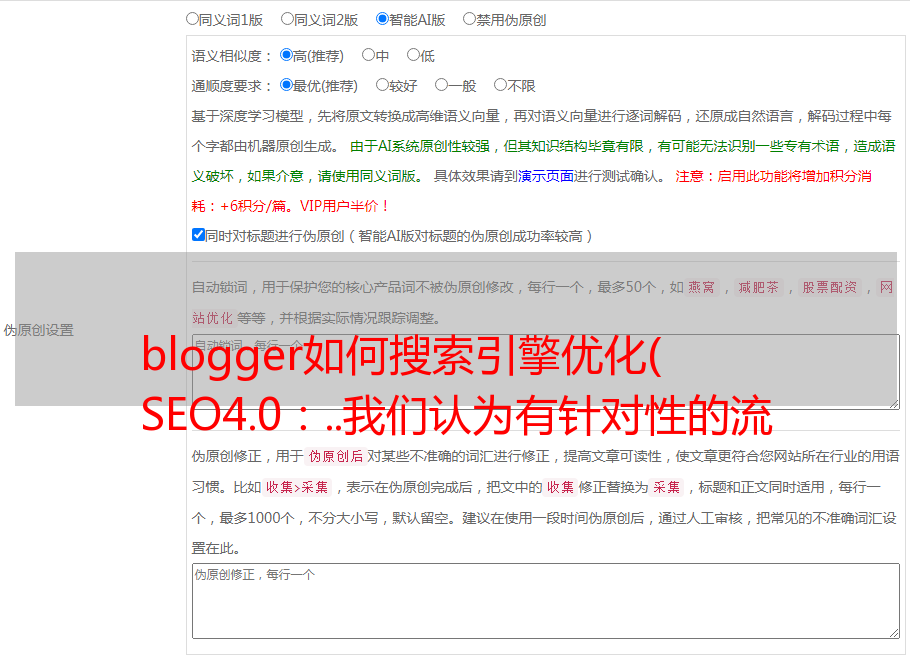Open the 演示页面 link

546,176
